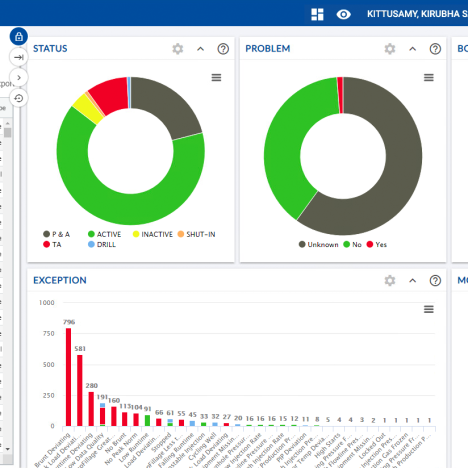Click the lock icon button
The image size is (468, 468).
click(19, 36)
